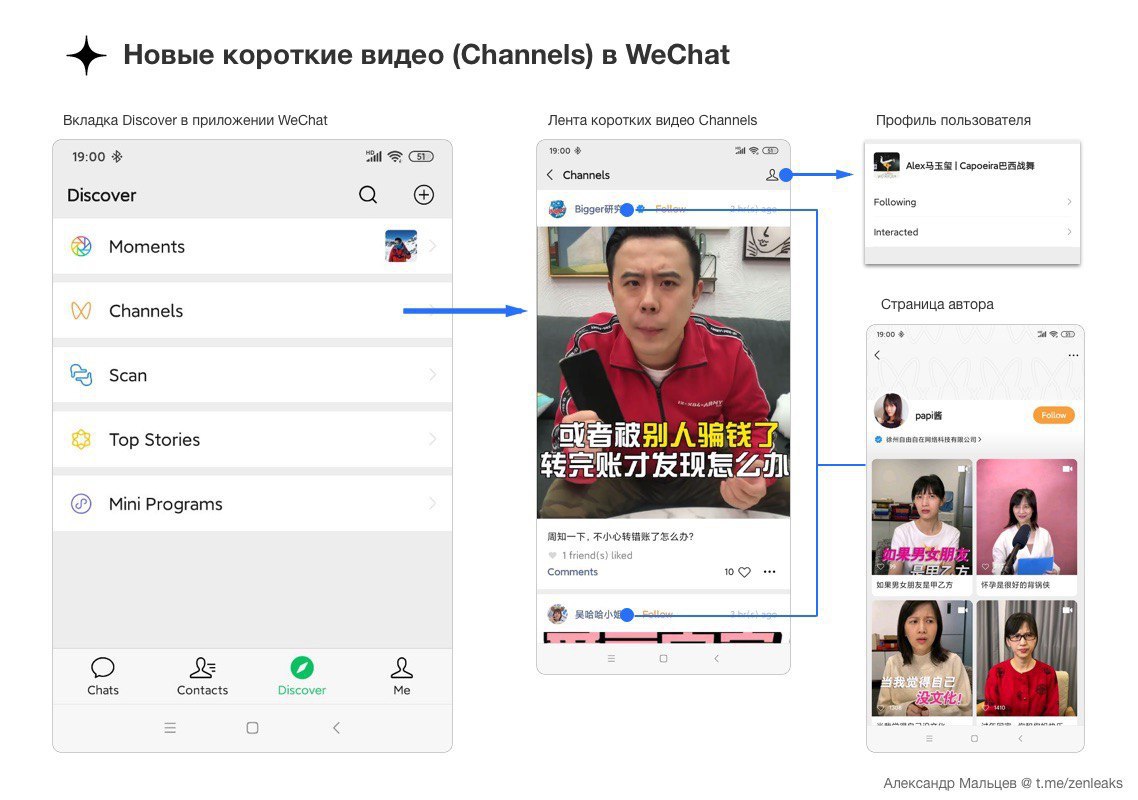The image size is (1138, 800).
Task: Tap the Channels row label in Discover
Action: [146, 311]
